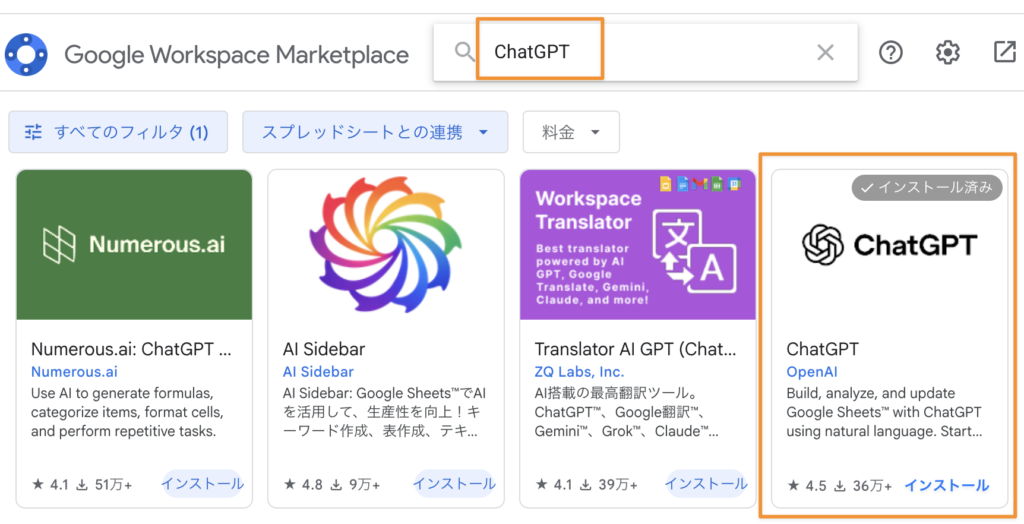Click the 36万+ download count

[x=863, y=485]
